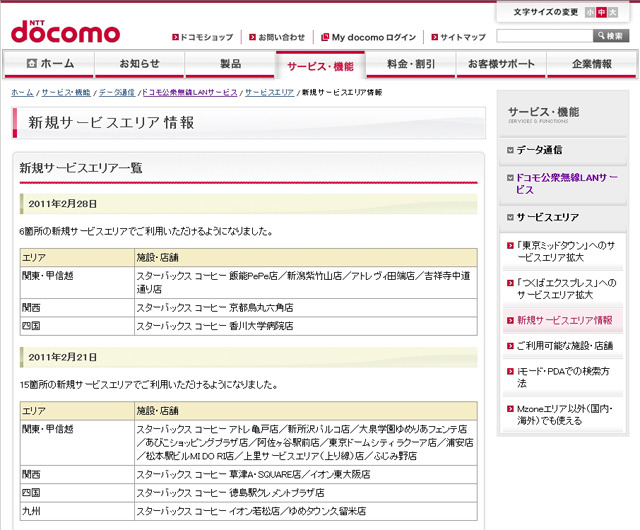Click the arrow icon beside iモード・PDA link
This screenshot has width=640, height=530.
(x=510, y=371)
